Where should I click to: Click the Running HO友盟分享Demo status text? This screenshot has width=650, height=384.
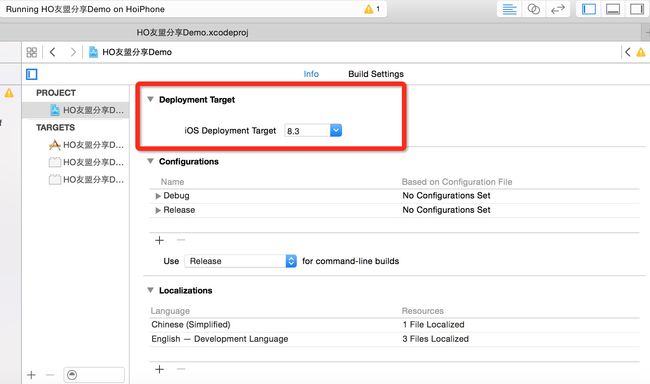pyautogui.click(x=85, y=9)
